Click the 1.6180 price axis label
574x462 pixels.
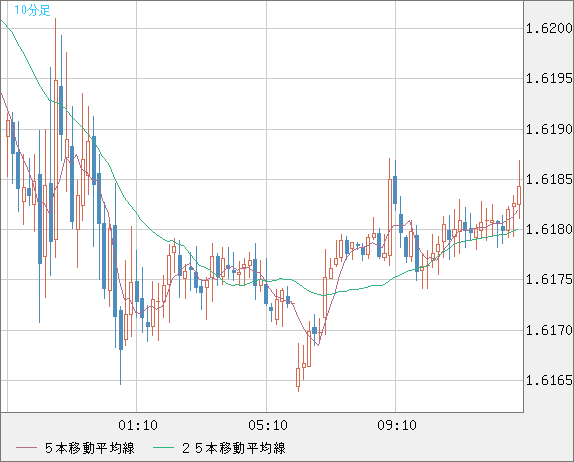(549, 230)
